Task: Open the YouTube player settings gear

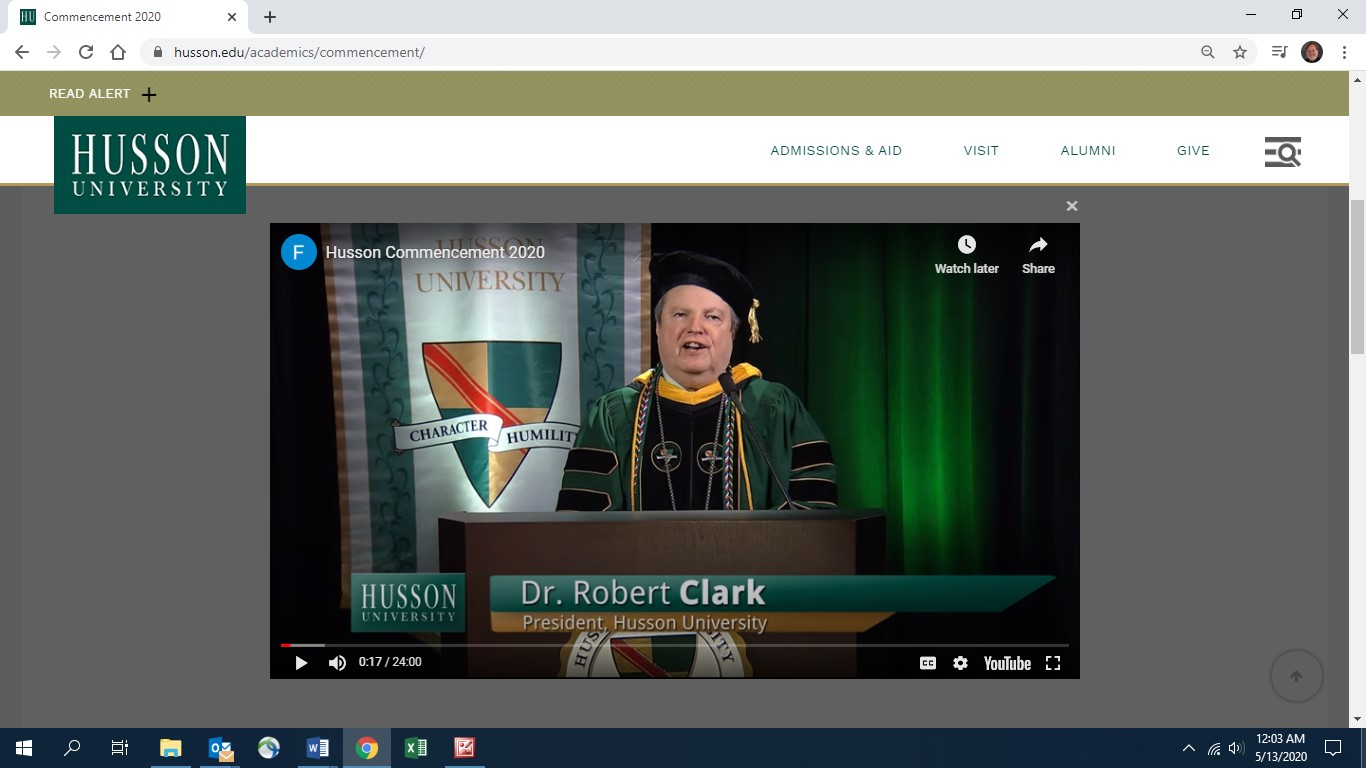Action: click(960, 663)
